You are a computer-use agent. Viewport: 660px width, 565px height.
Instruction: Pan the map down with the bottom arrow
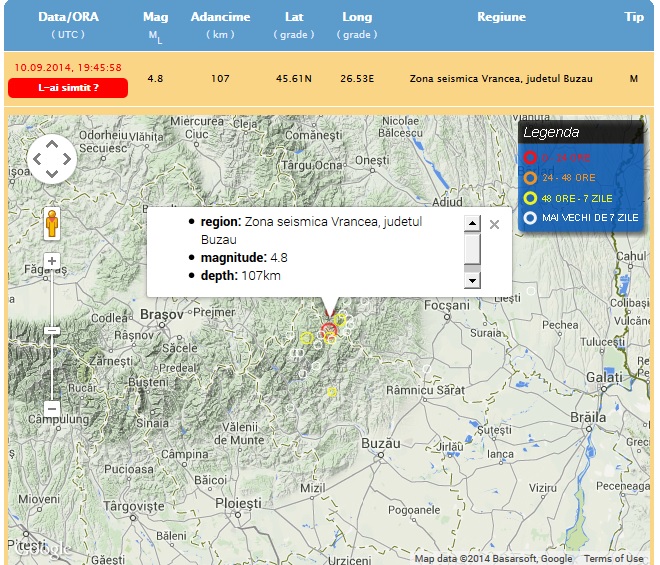point(52,174)
